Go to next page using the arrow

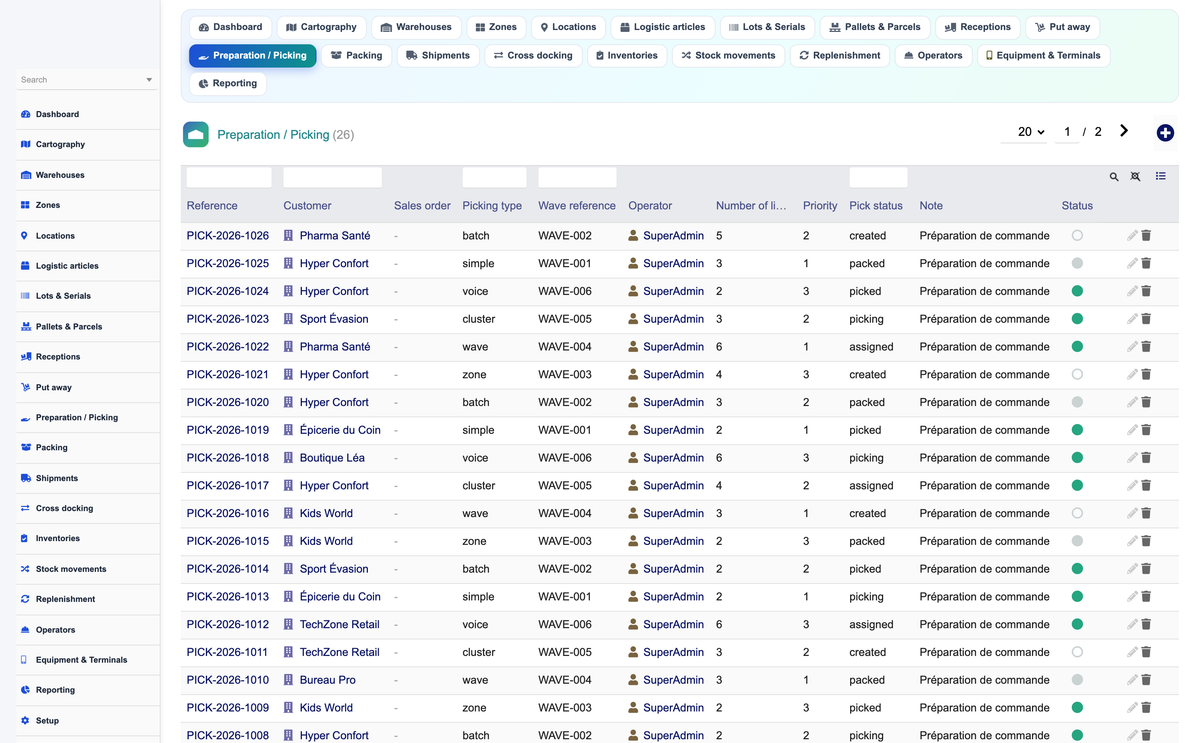pyautogui.click(x=1124, y=131)
